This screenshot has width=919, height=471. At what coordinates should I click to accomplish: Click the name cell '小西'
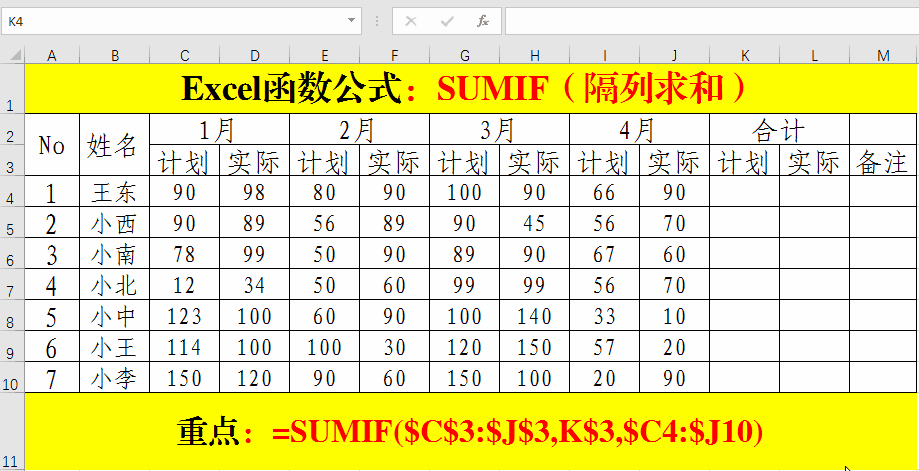[115, 222]
